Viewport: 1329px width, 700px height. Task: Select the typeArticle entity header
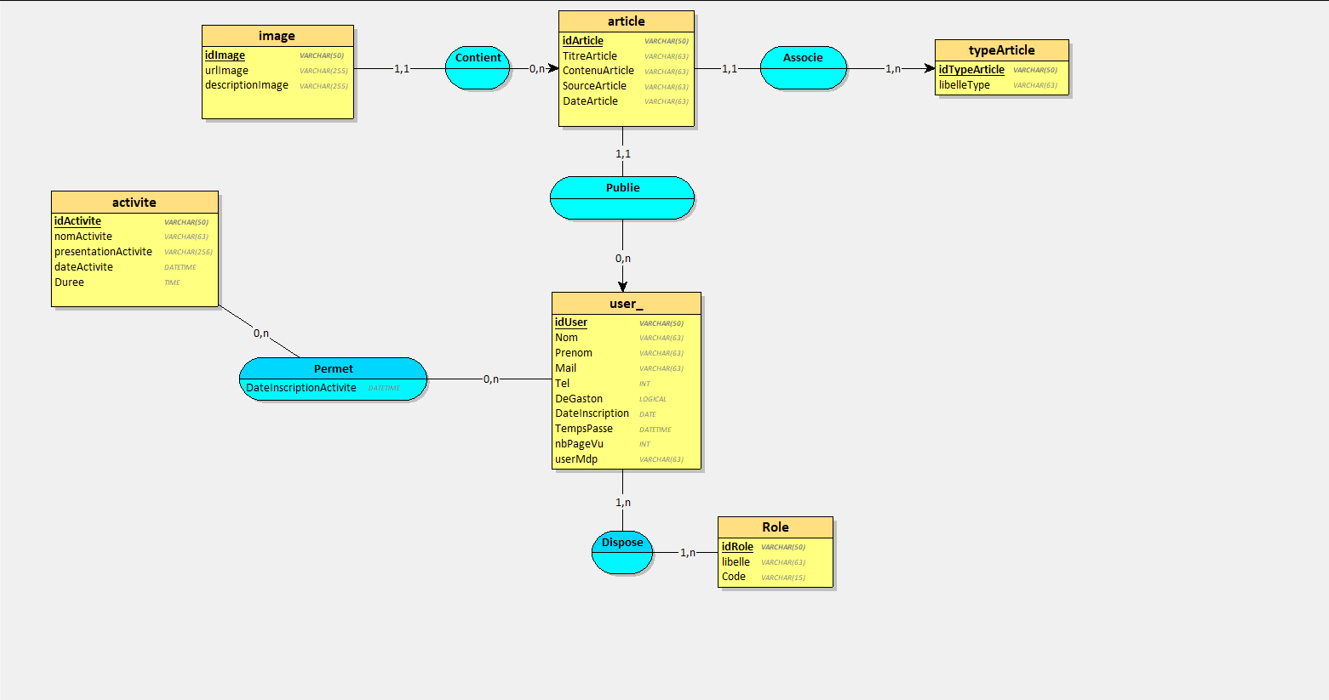pos(1001,50)
